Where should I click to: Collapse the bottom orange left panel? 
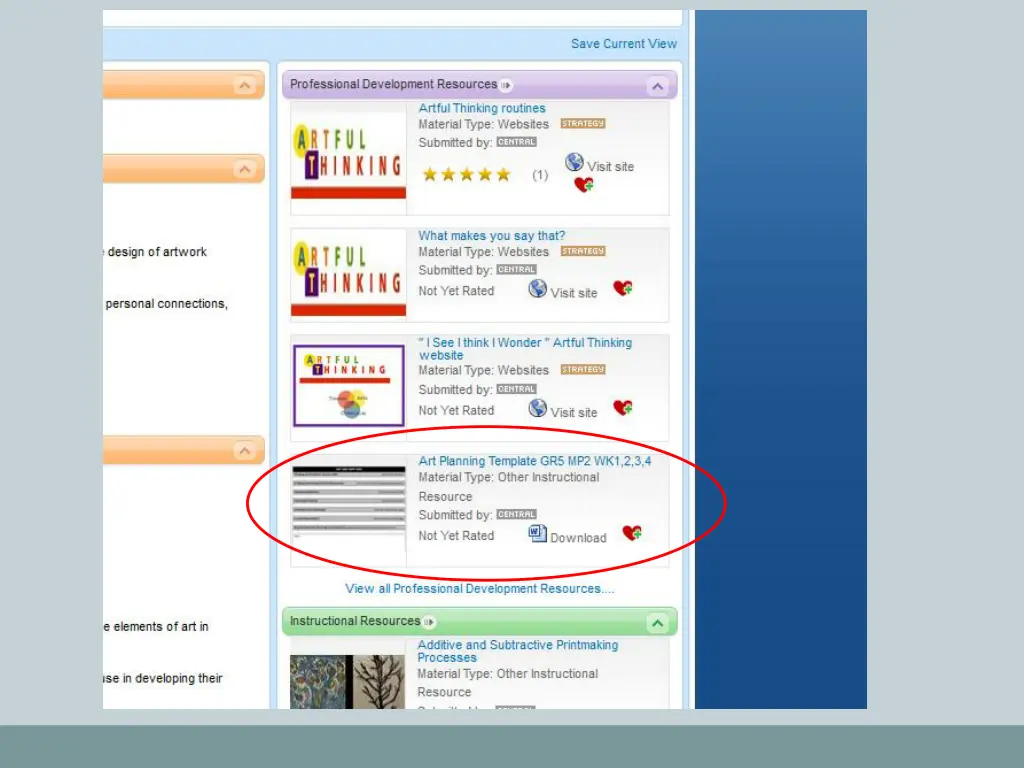(x=244, y=452)
